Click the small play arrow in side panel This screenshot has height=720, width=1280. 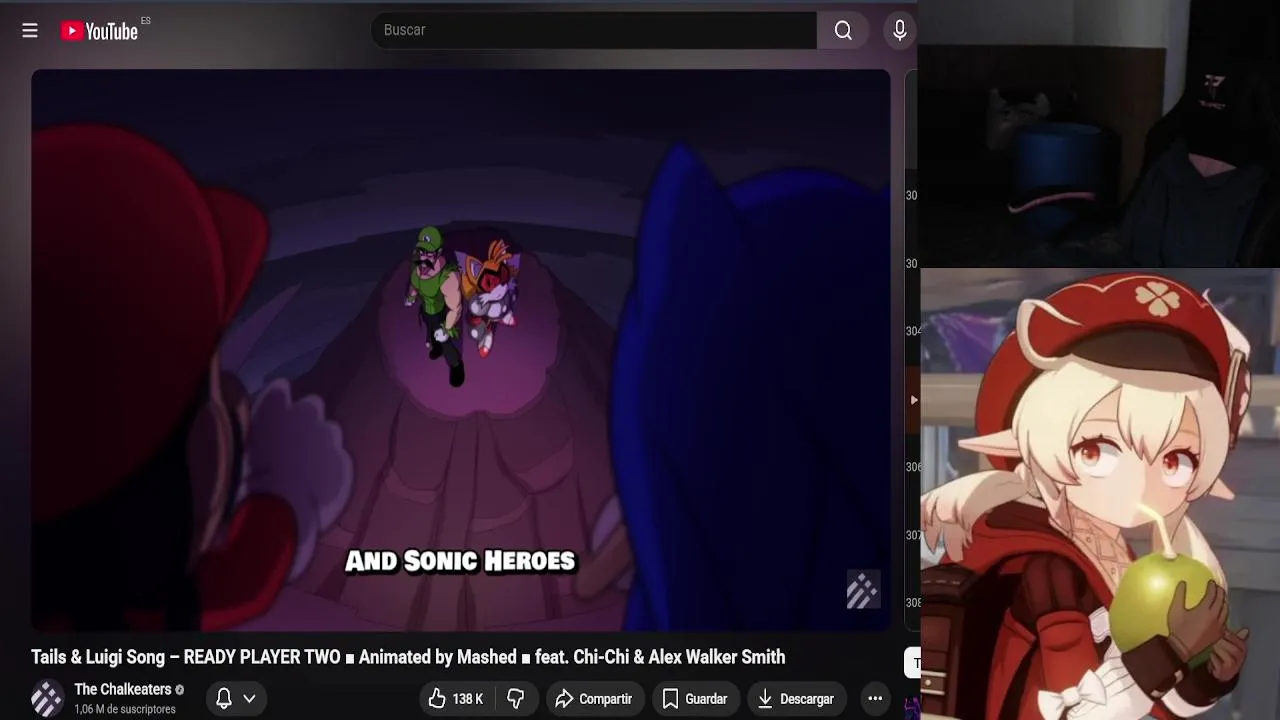[913, 400]
